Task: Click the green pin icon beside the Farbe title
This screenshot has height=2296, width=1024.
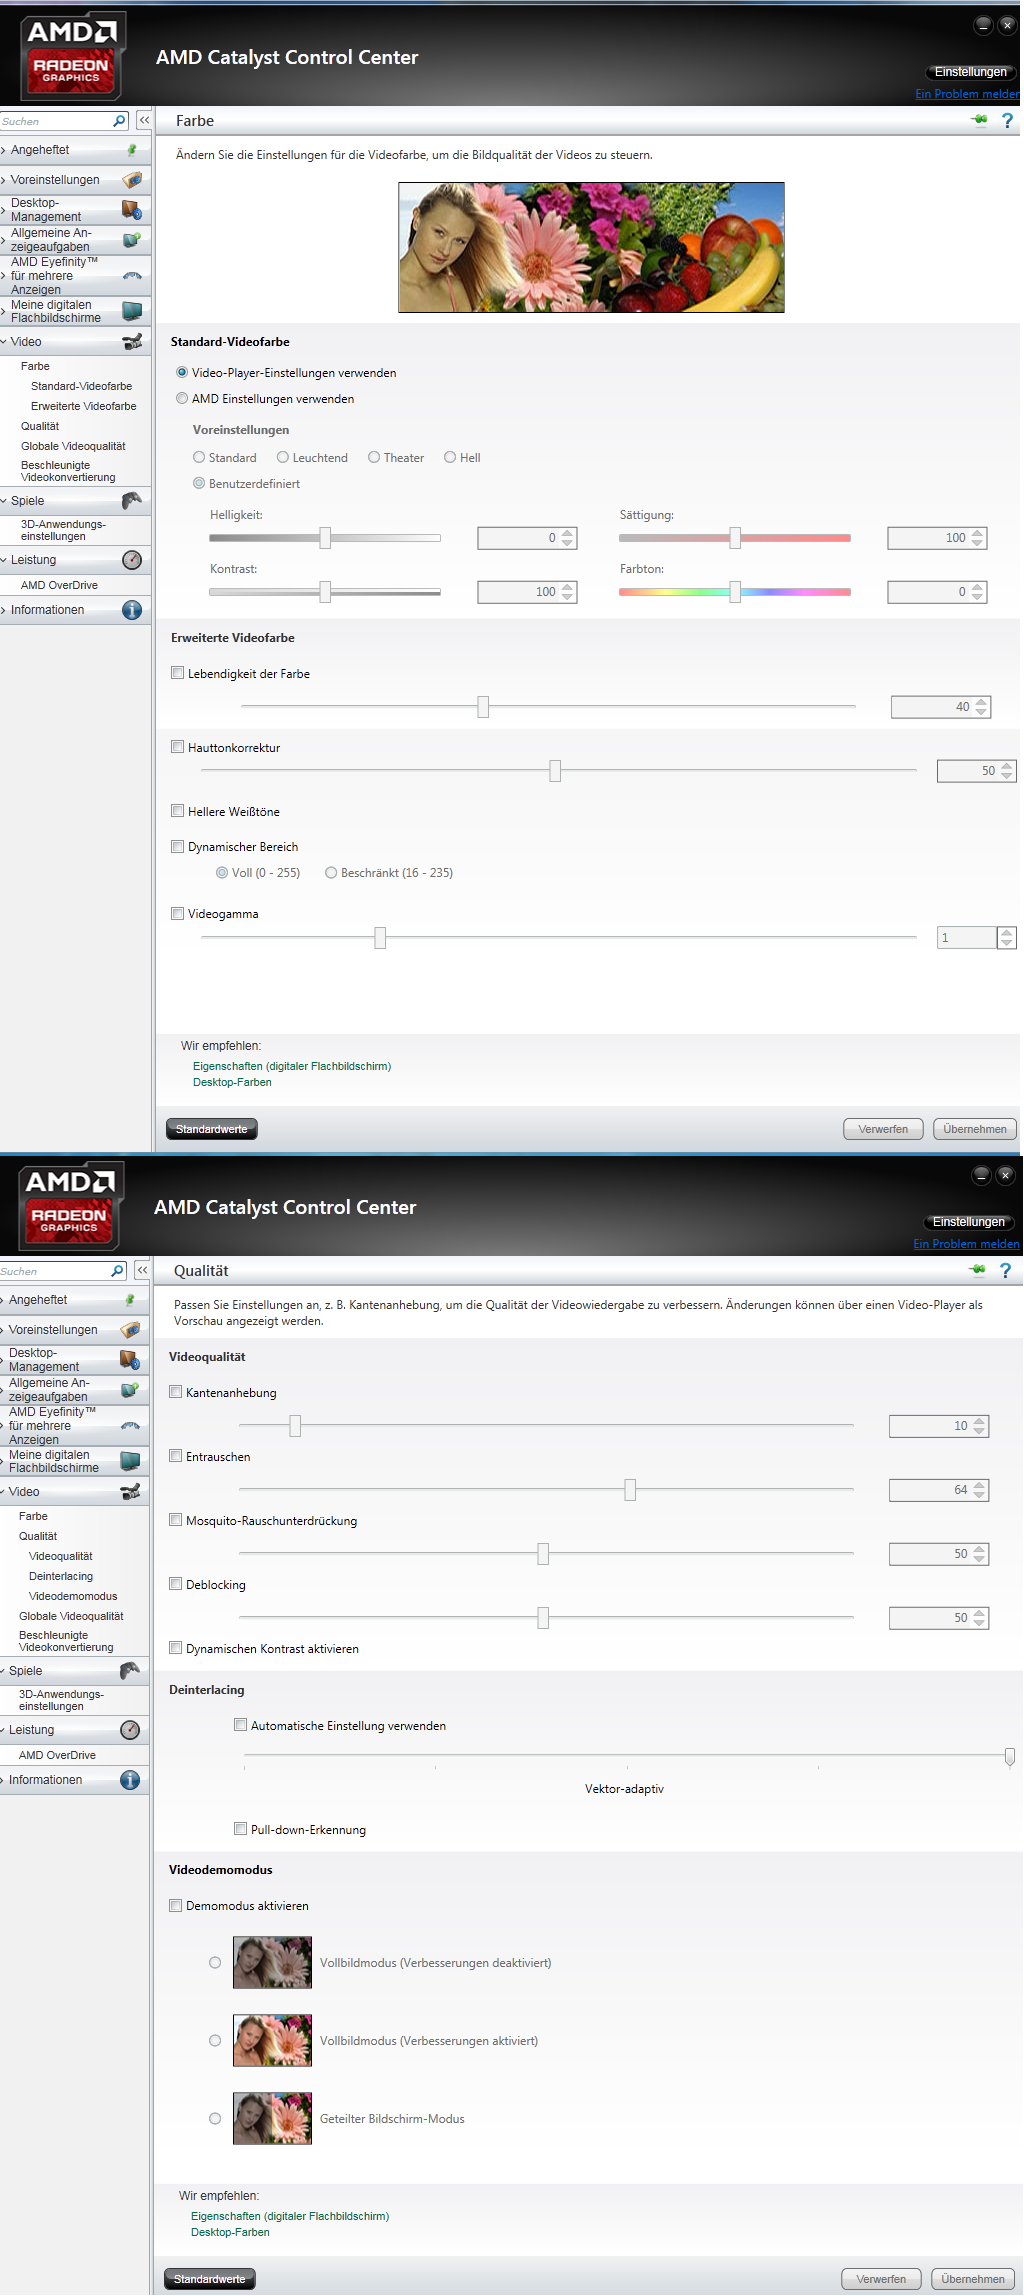Action: 979,120
